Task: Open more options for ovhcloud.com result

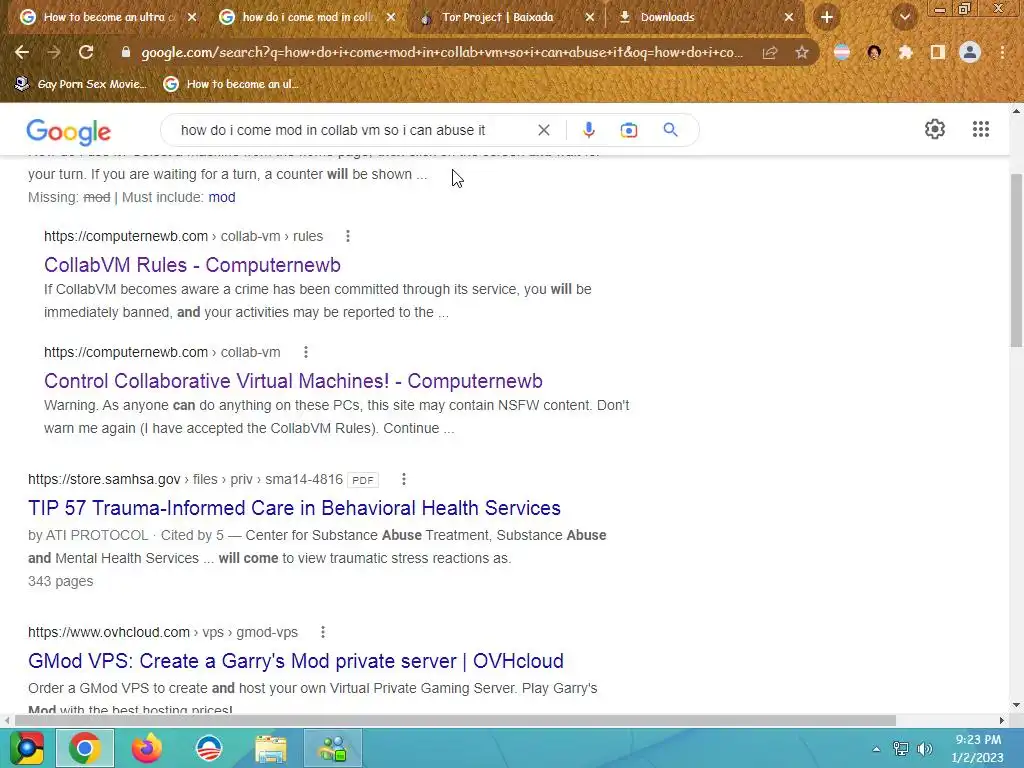Action: (323, 632)
